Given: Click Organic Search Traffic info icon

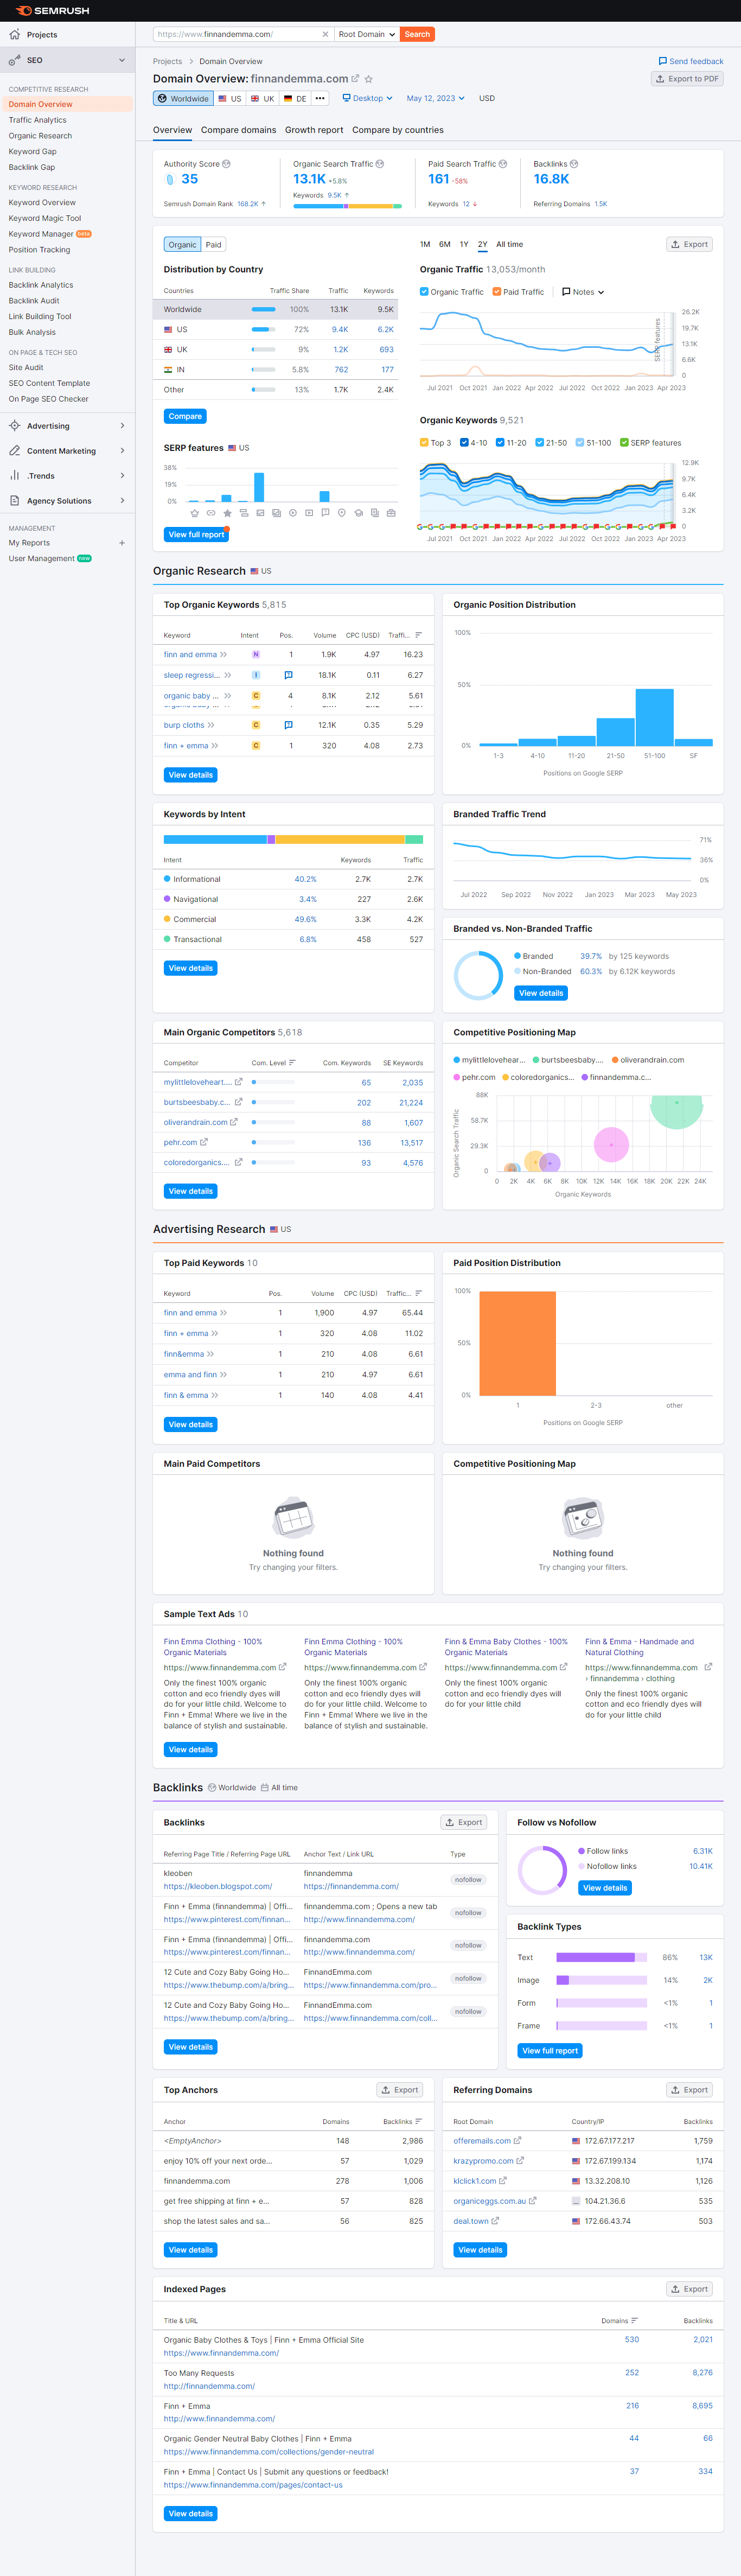Looking at the screenshot, I should 380,164.
